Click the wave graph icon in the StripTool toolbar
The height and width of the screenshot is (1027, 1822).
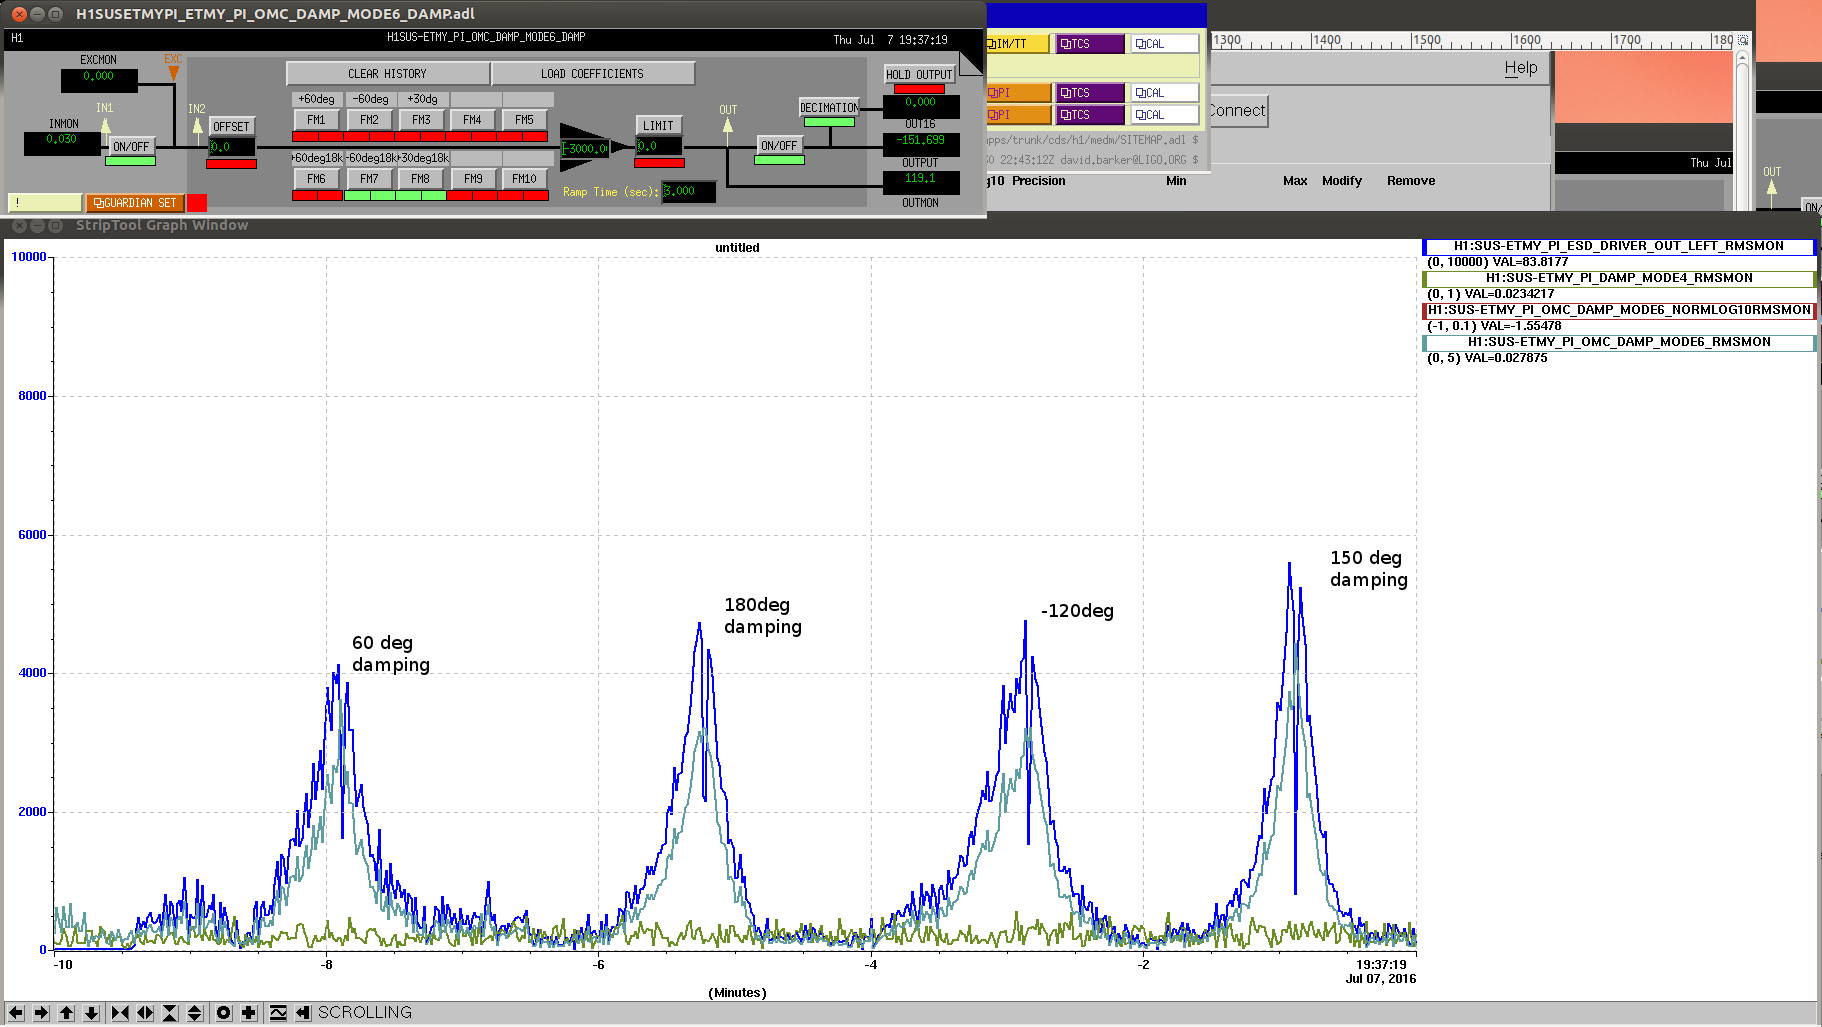(x=278, y=1013)
